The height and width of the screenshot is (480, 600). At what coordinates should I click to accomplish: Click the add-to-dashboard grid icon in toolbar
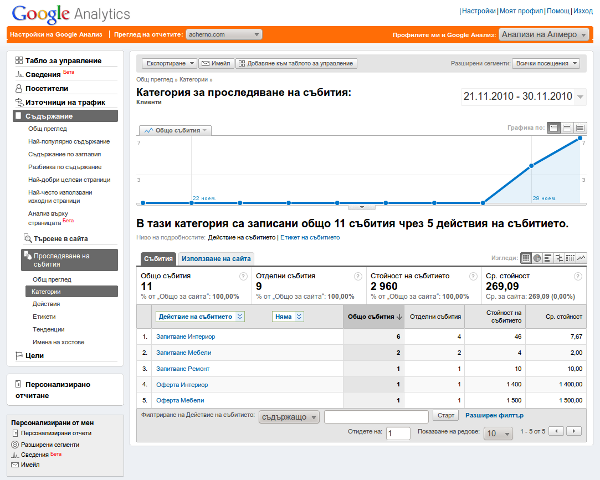242,63
